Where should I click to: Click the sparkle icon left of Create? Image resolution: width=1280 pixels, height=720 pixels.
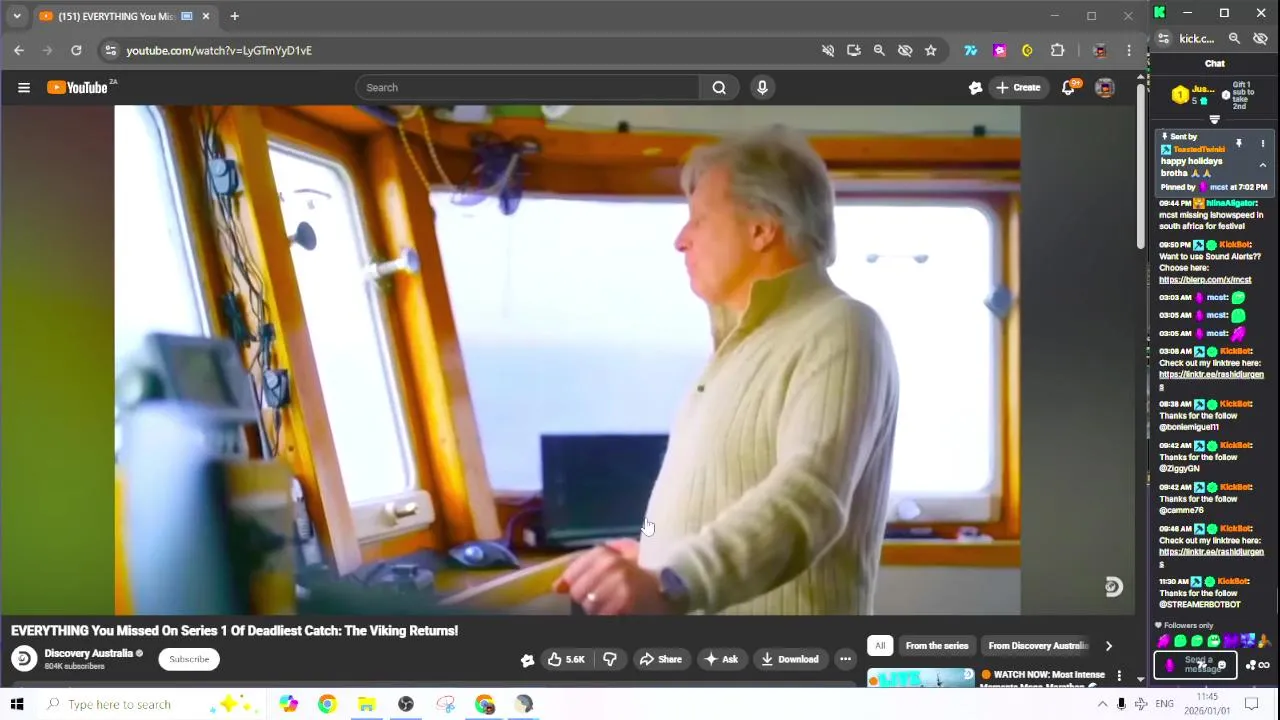[976, 88]
